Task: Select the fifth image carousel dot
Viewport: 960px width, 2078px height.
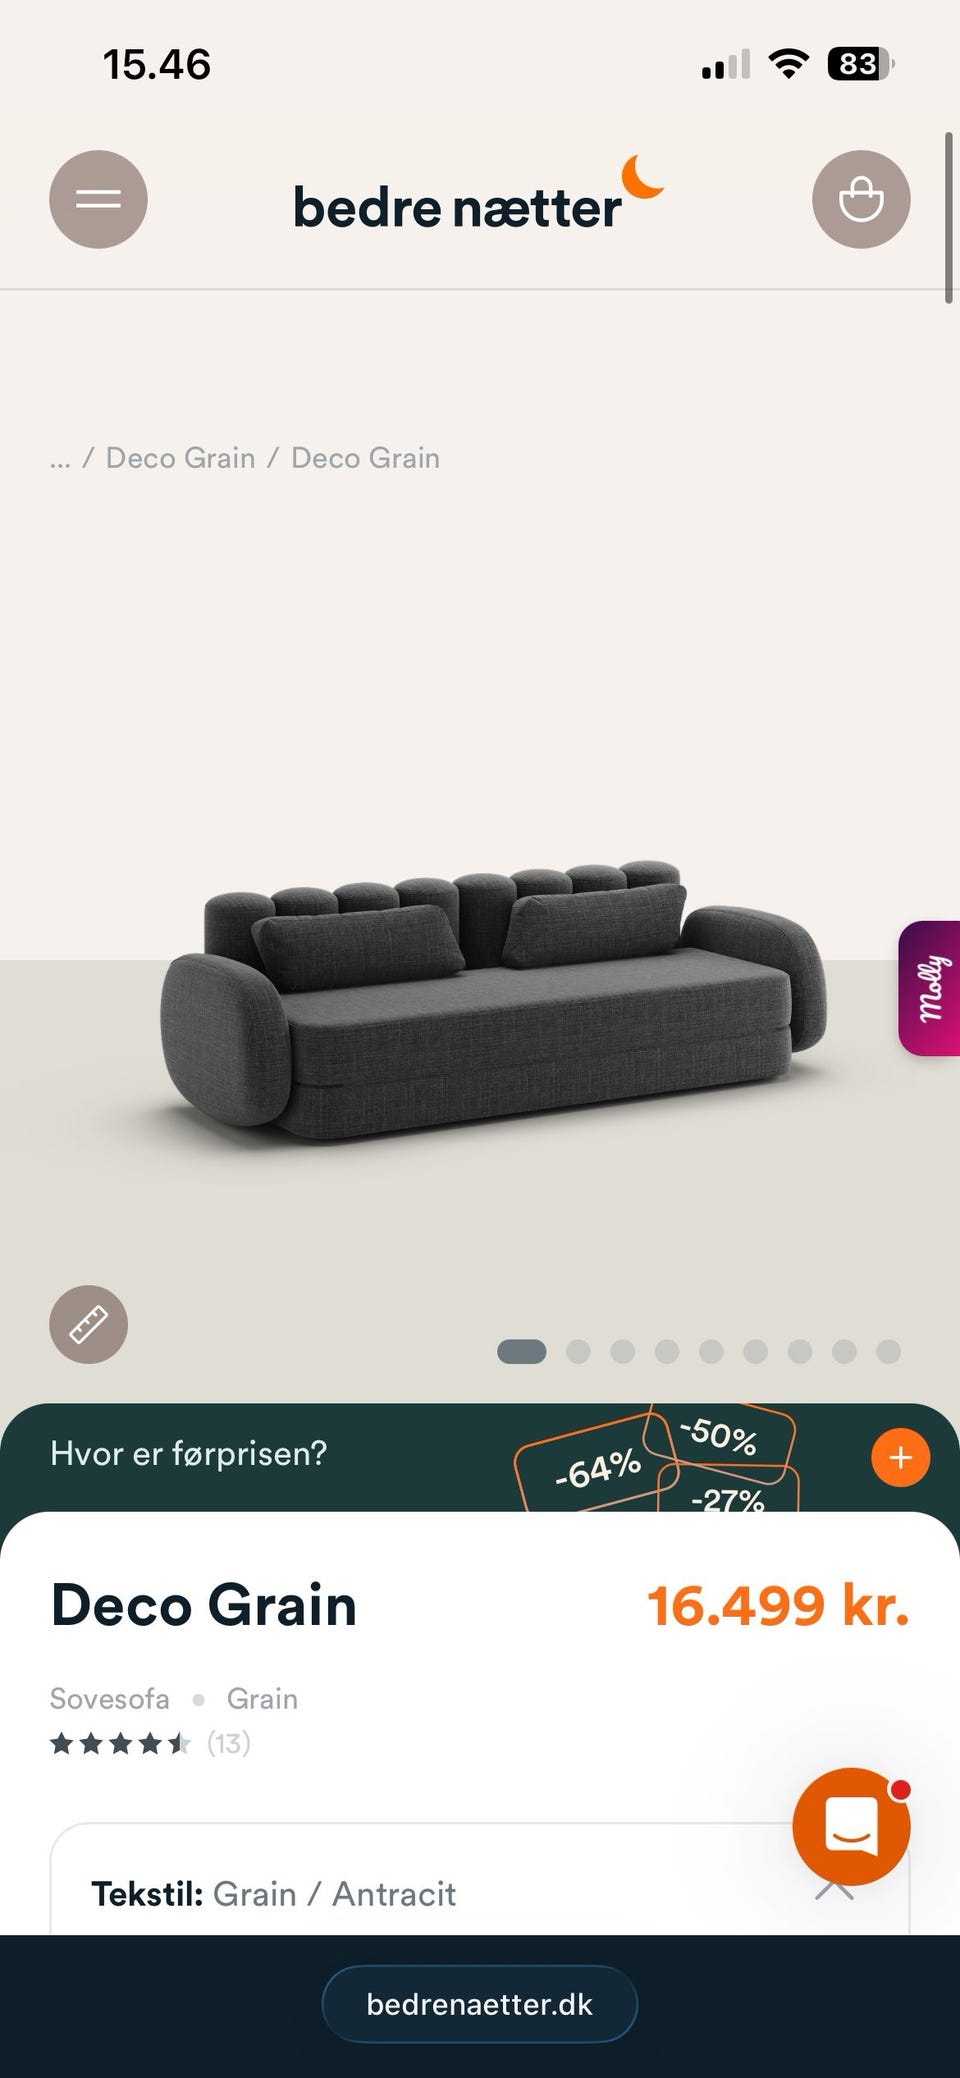Action: click(x=711, y=1352)
